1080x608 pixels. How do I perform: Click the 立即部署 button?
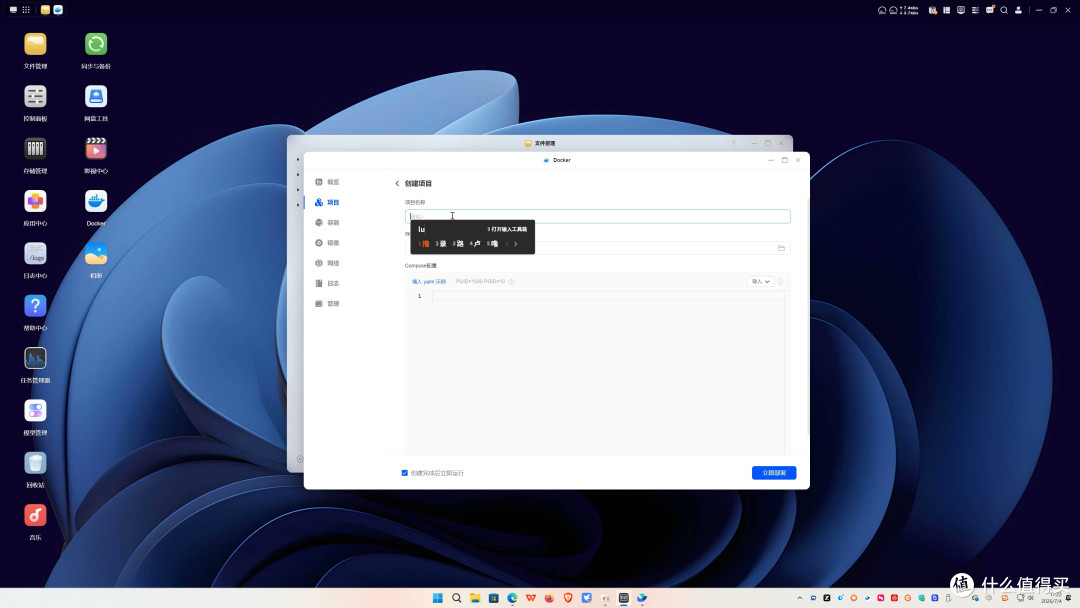point(773,473)
